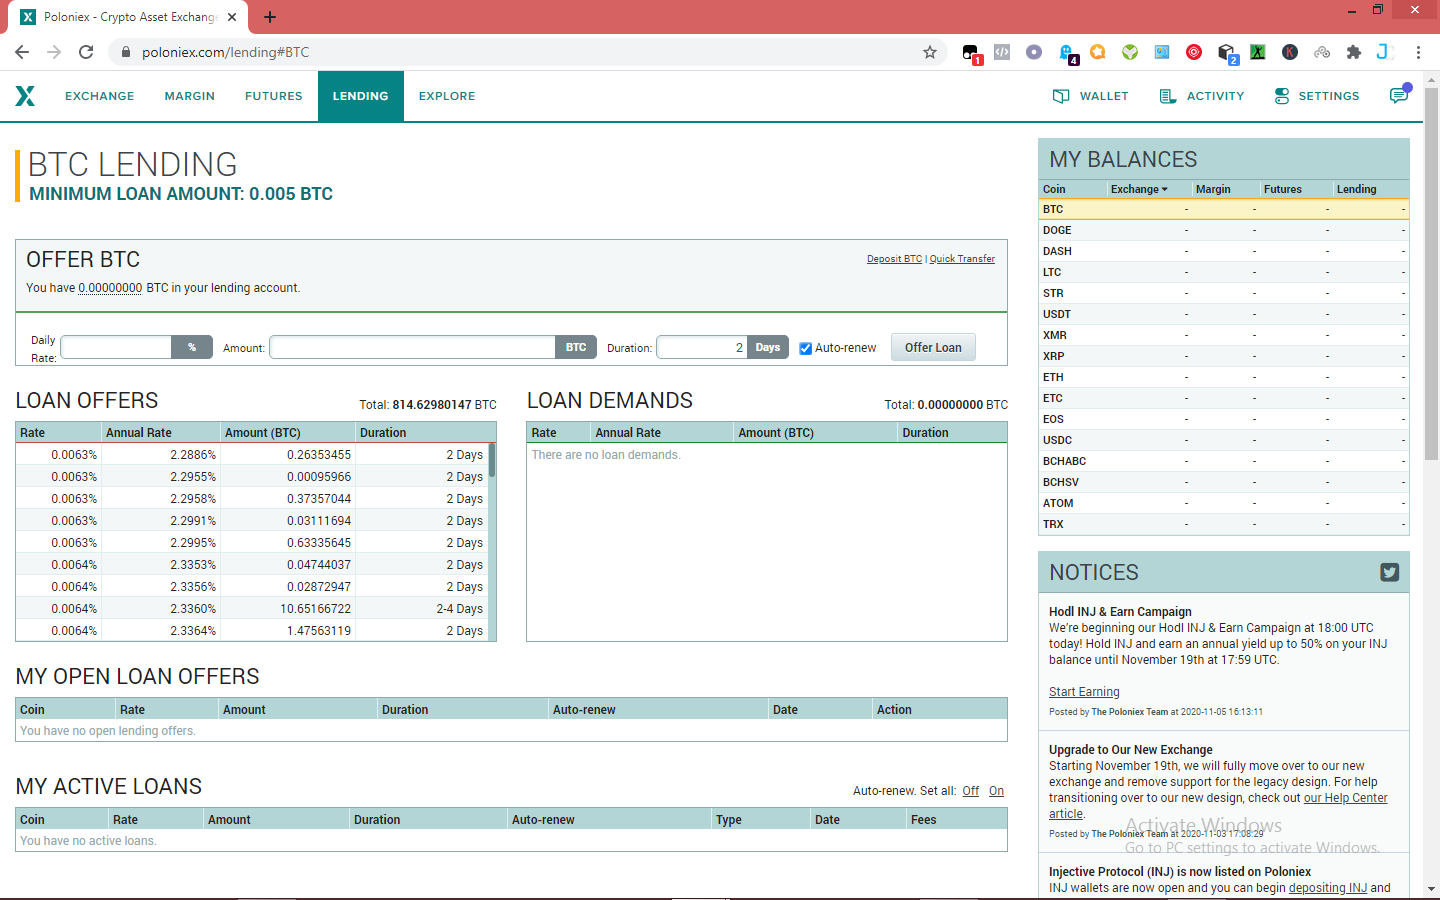Open the Extensions puzzle-piece menu
Viewport: 1440px width, 900px height.
coord(1354,52)
